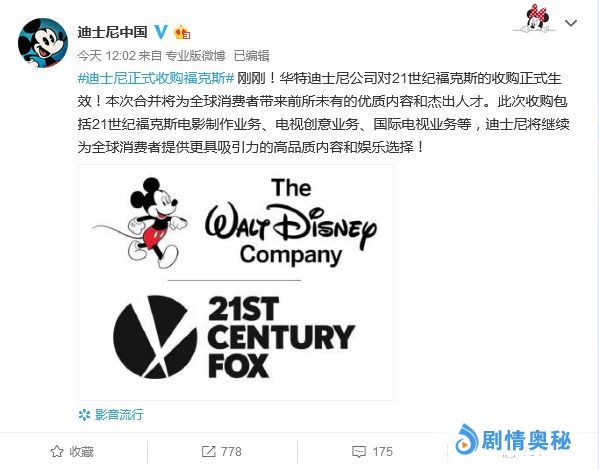Click the Mickey Mouse figure in image
Screen dimensions: 599x470
(148, 223)
